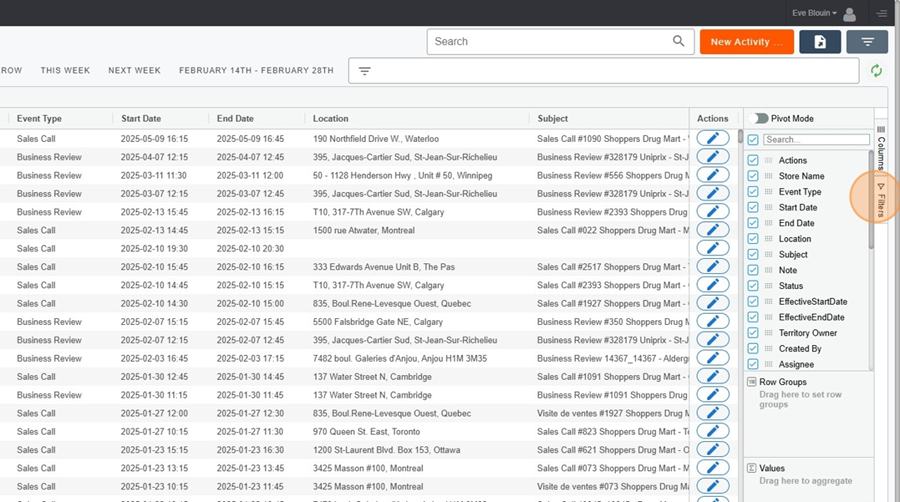Edit the 2025-02-10 14:45 Calgary row

tap(713, 285)
